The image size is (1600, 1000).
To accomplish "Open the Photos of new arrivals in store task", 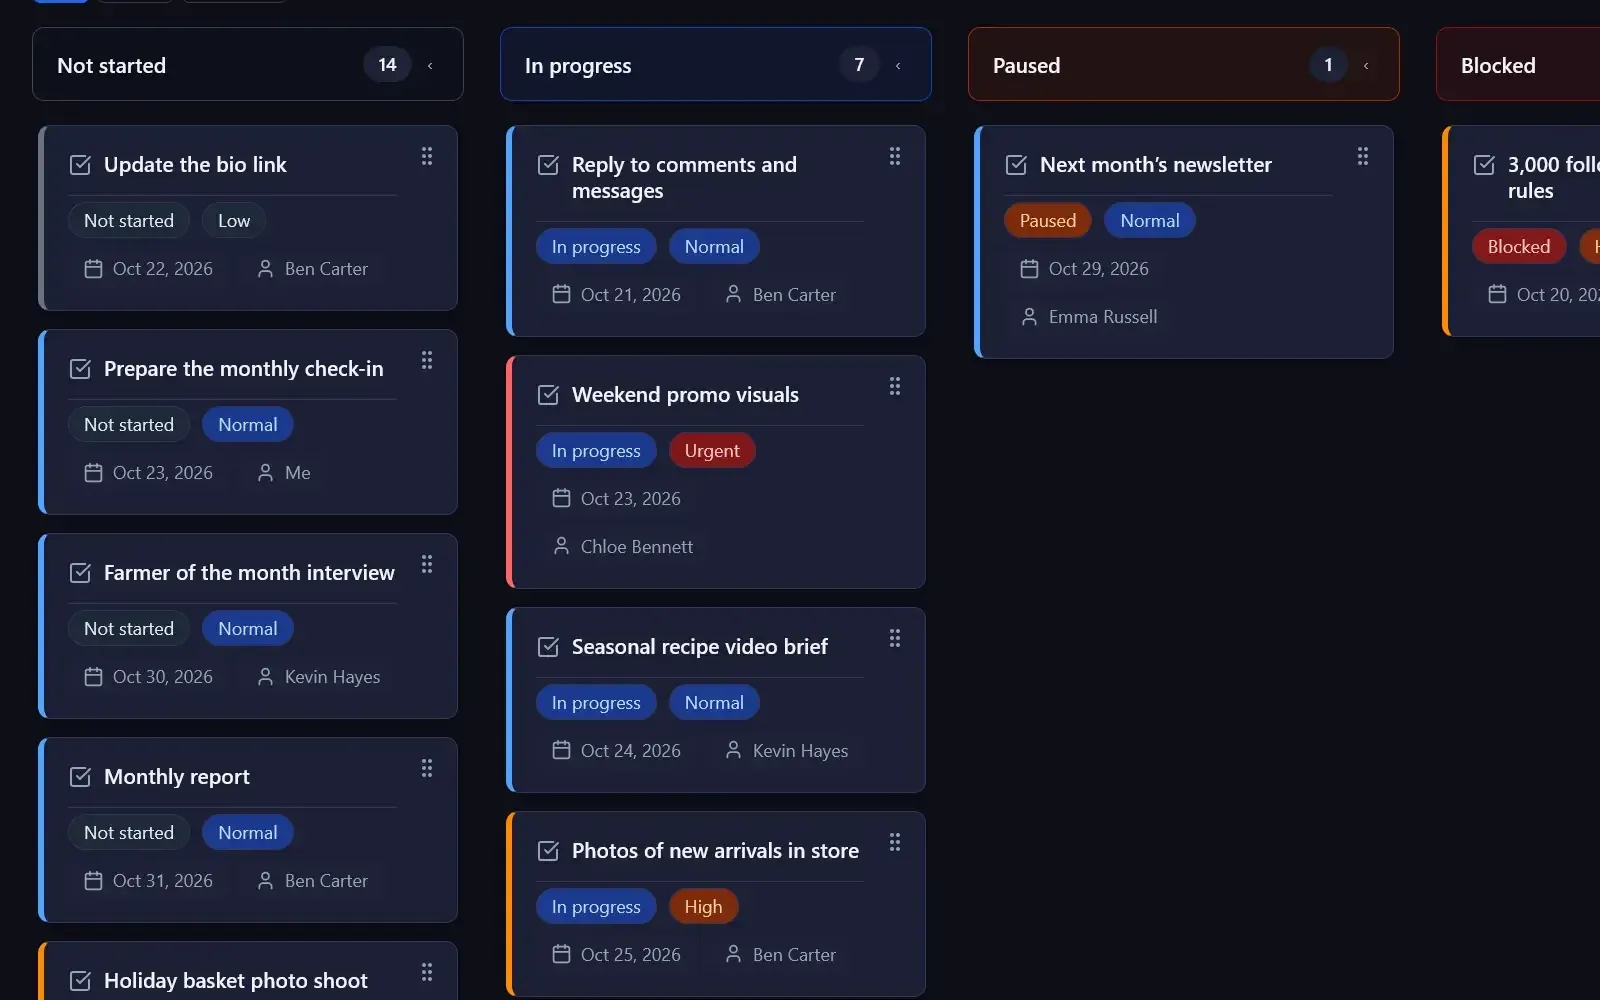I will coord(715,851).
